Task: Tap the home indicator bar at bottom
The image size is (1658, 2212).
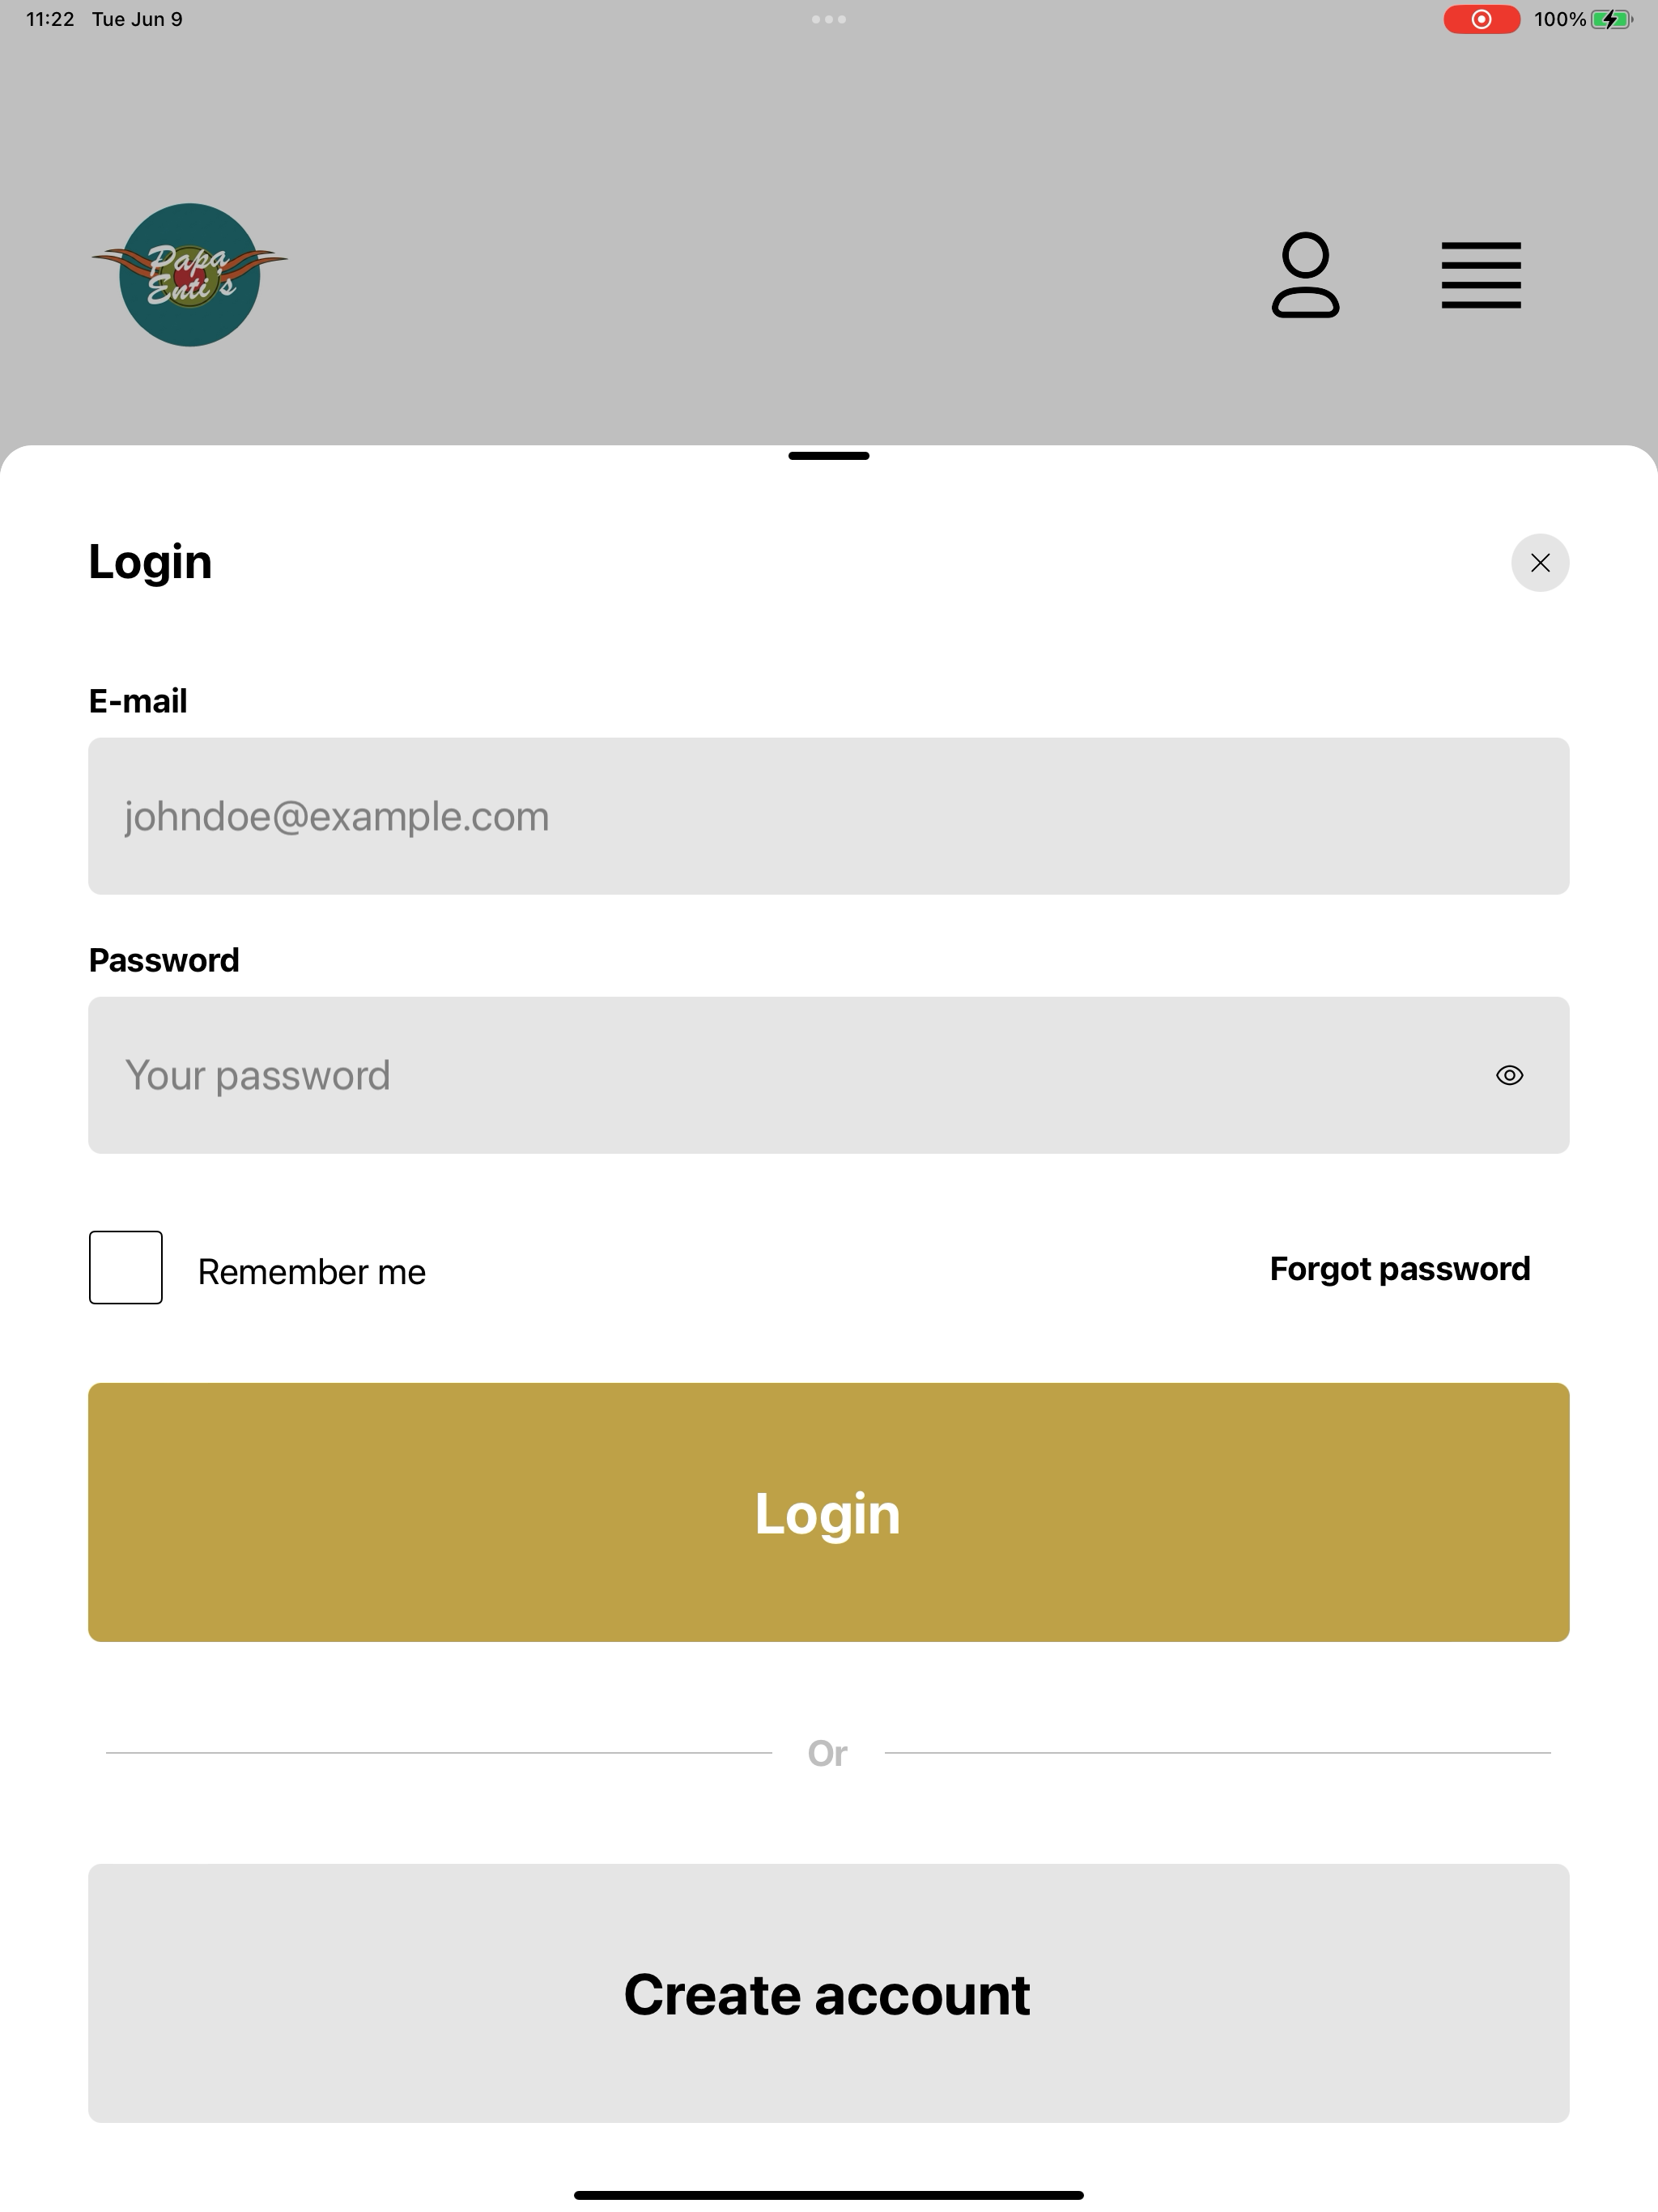Action: (x=829, y=2195)
